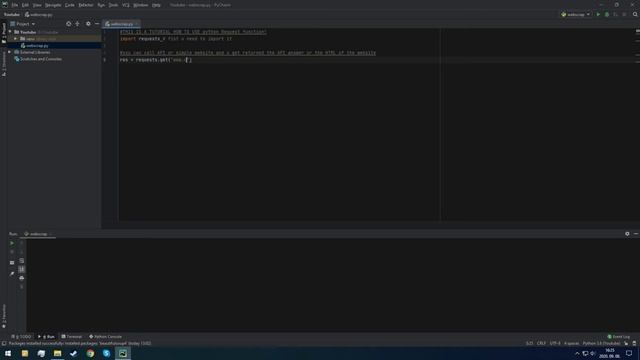This screenshot has width=640, height=360.
Task: Click the Python interpreter in status bar
Action: pyautogui.click(x=602, y=344)
